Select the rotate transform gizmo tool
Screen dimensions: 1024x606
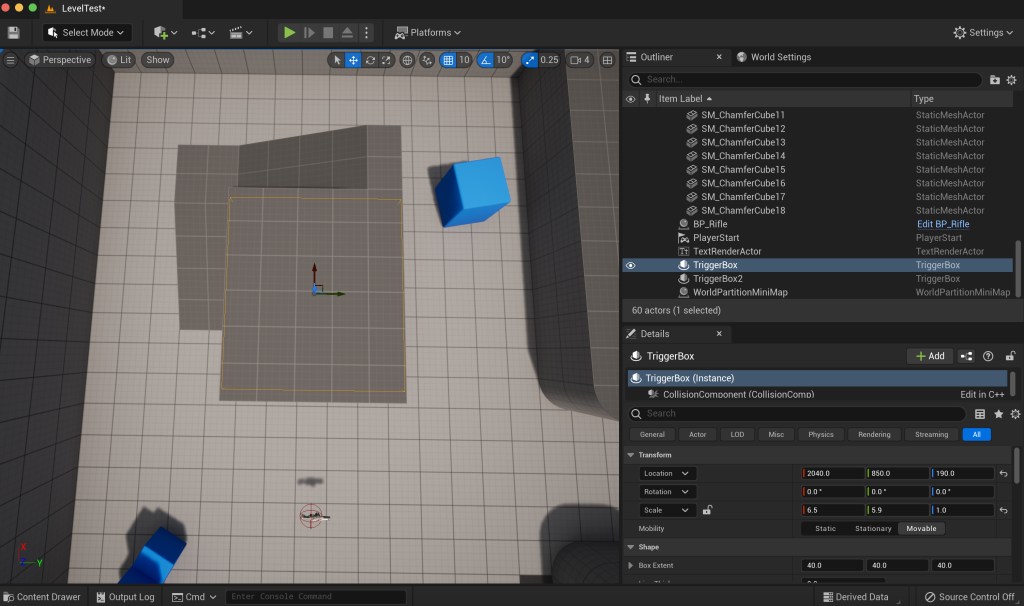point(370,60)
